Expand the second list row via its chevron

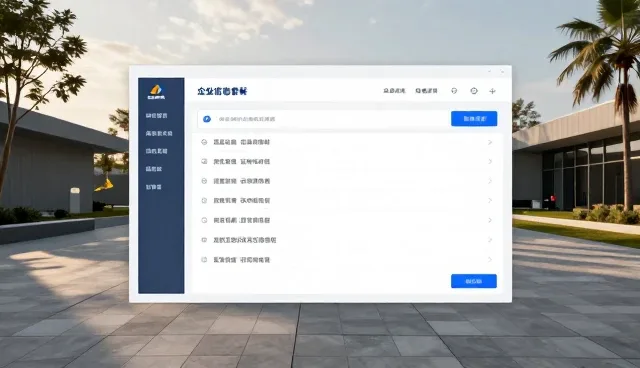coord(490,162)
